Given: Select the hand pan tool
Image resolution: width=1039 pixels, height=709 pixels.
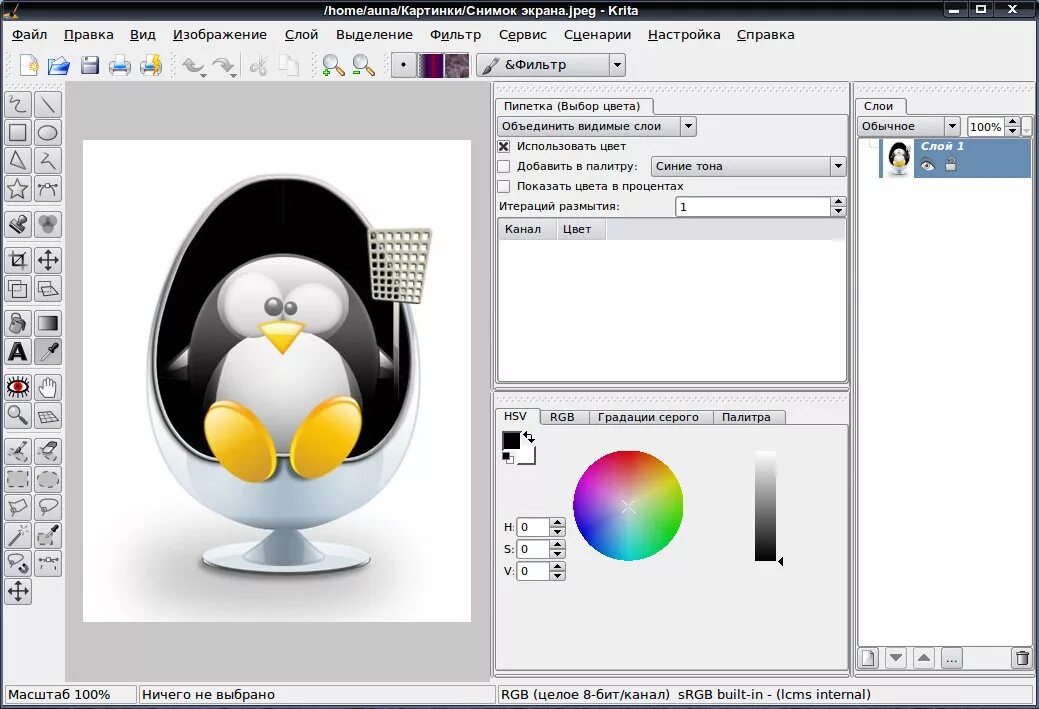Looking at the screenshot, I should (48, 387).
